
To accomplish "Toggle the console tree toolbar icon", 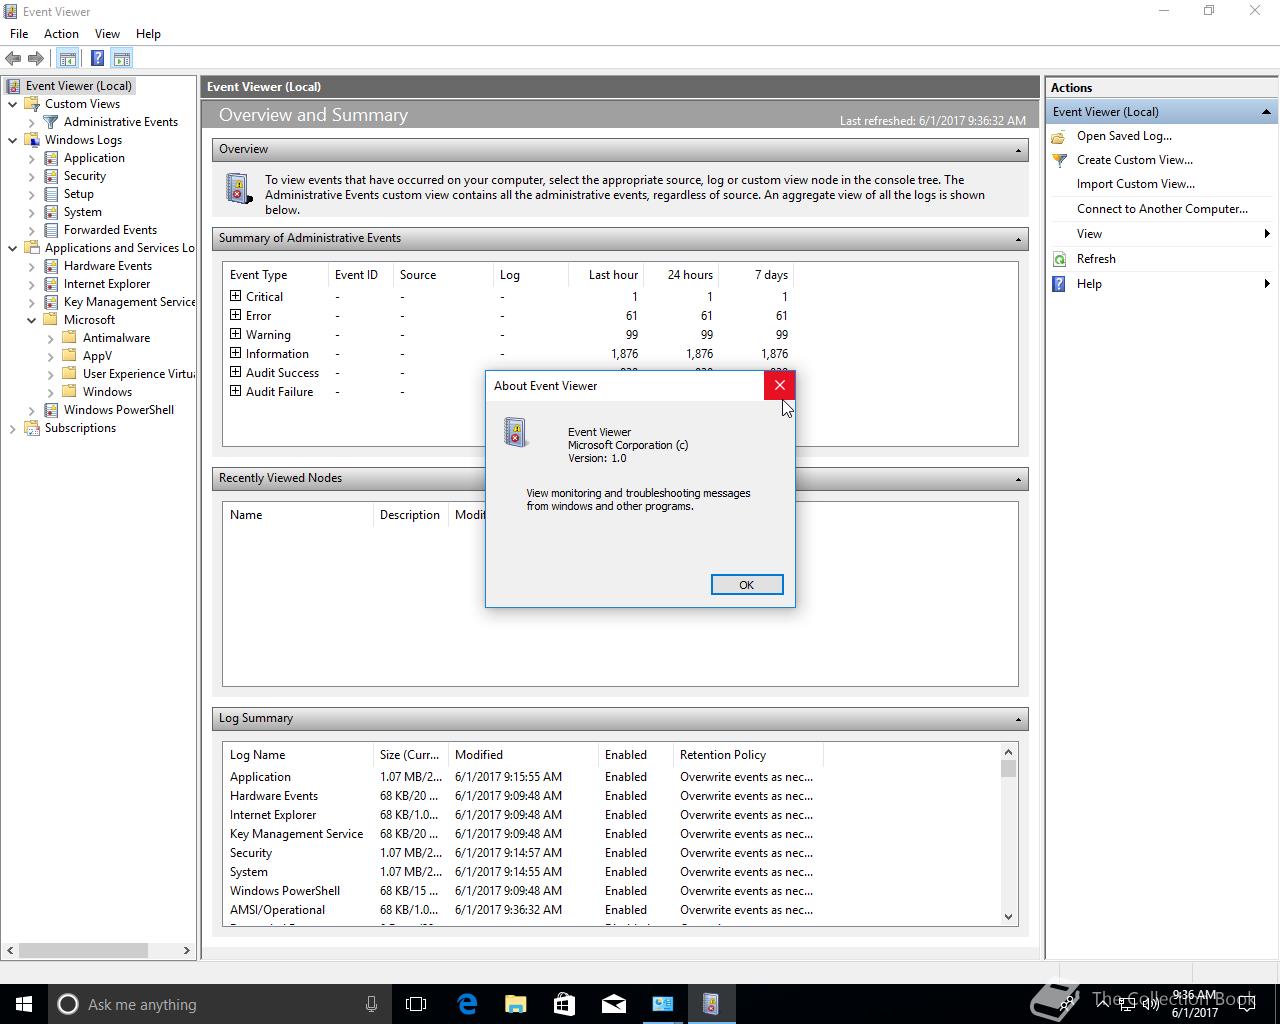I will point(68,59).
